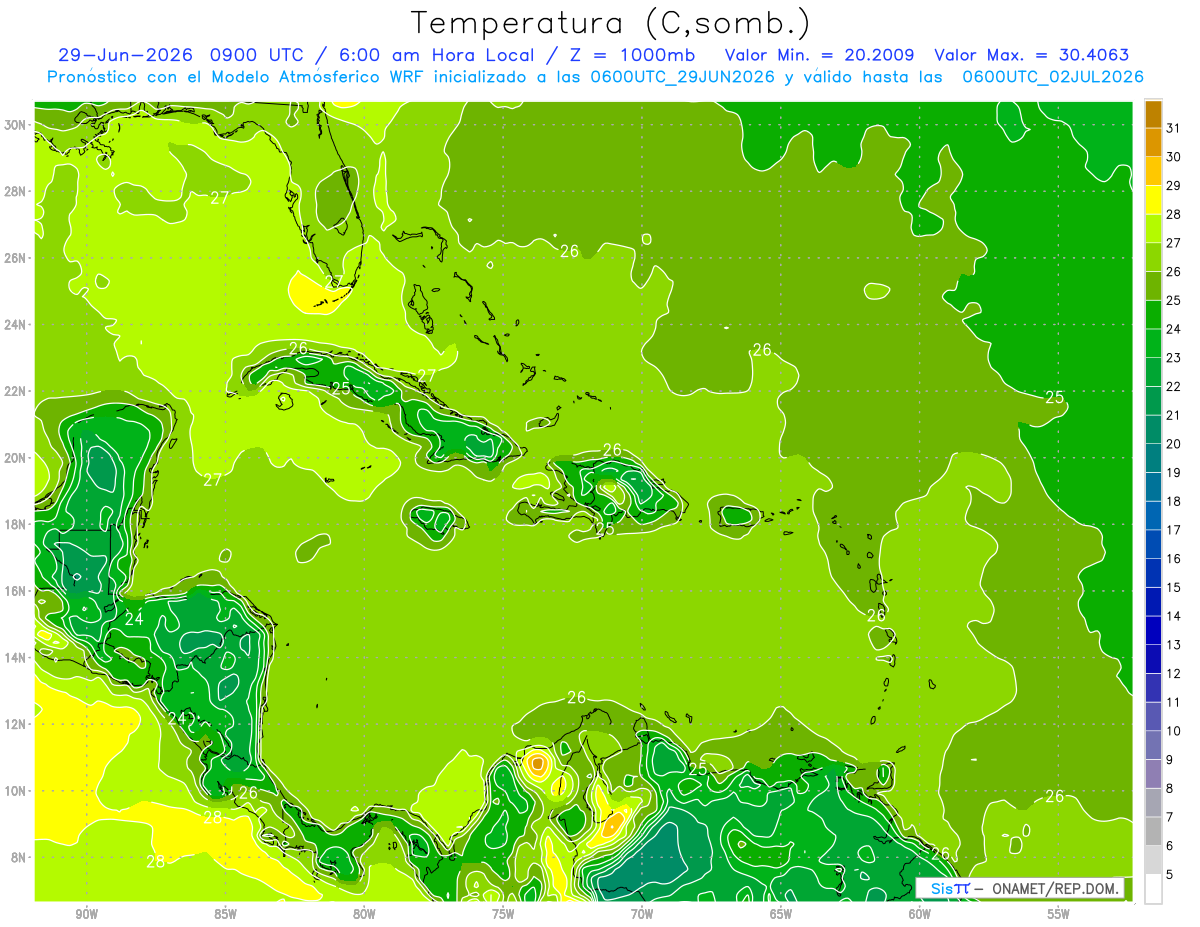
Task: Pick the gray legend band between 6 and 7
Action: (x=1153, y=832)
